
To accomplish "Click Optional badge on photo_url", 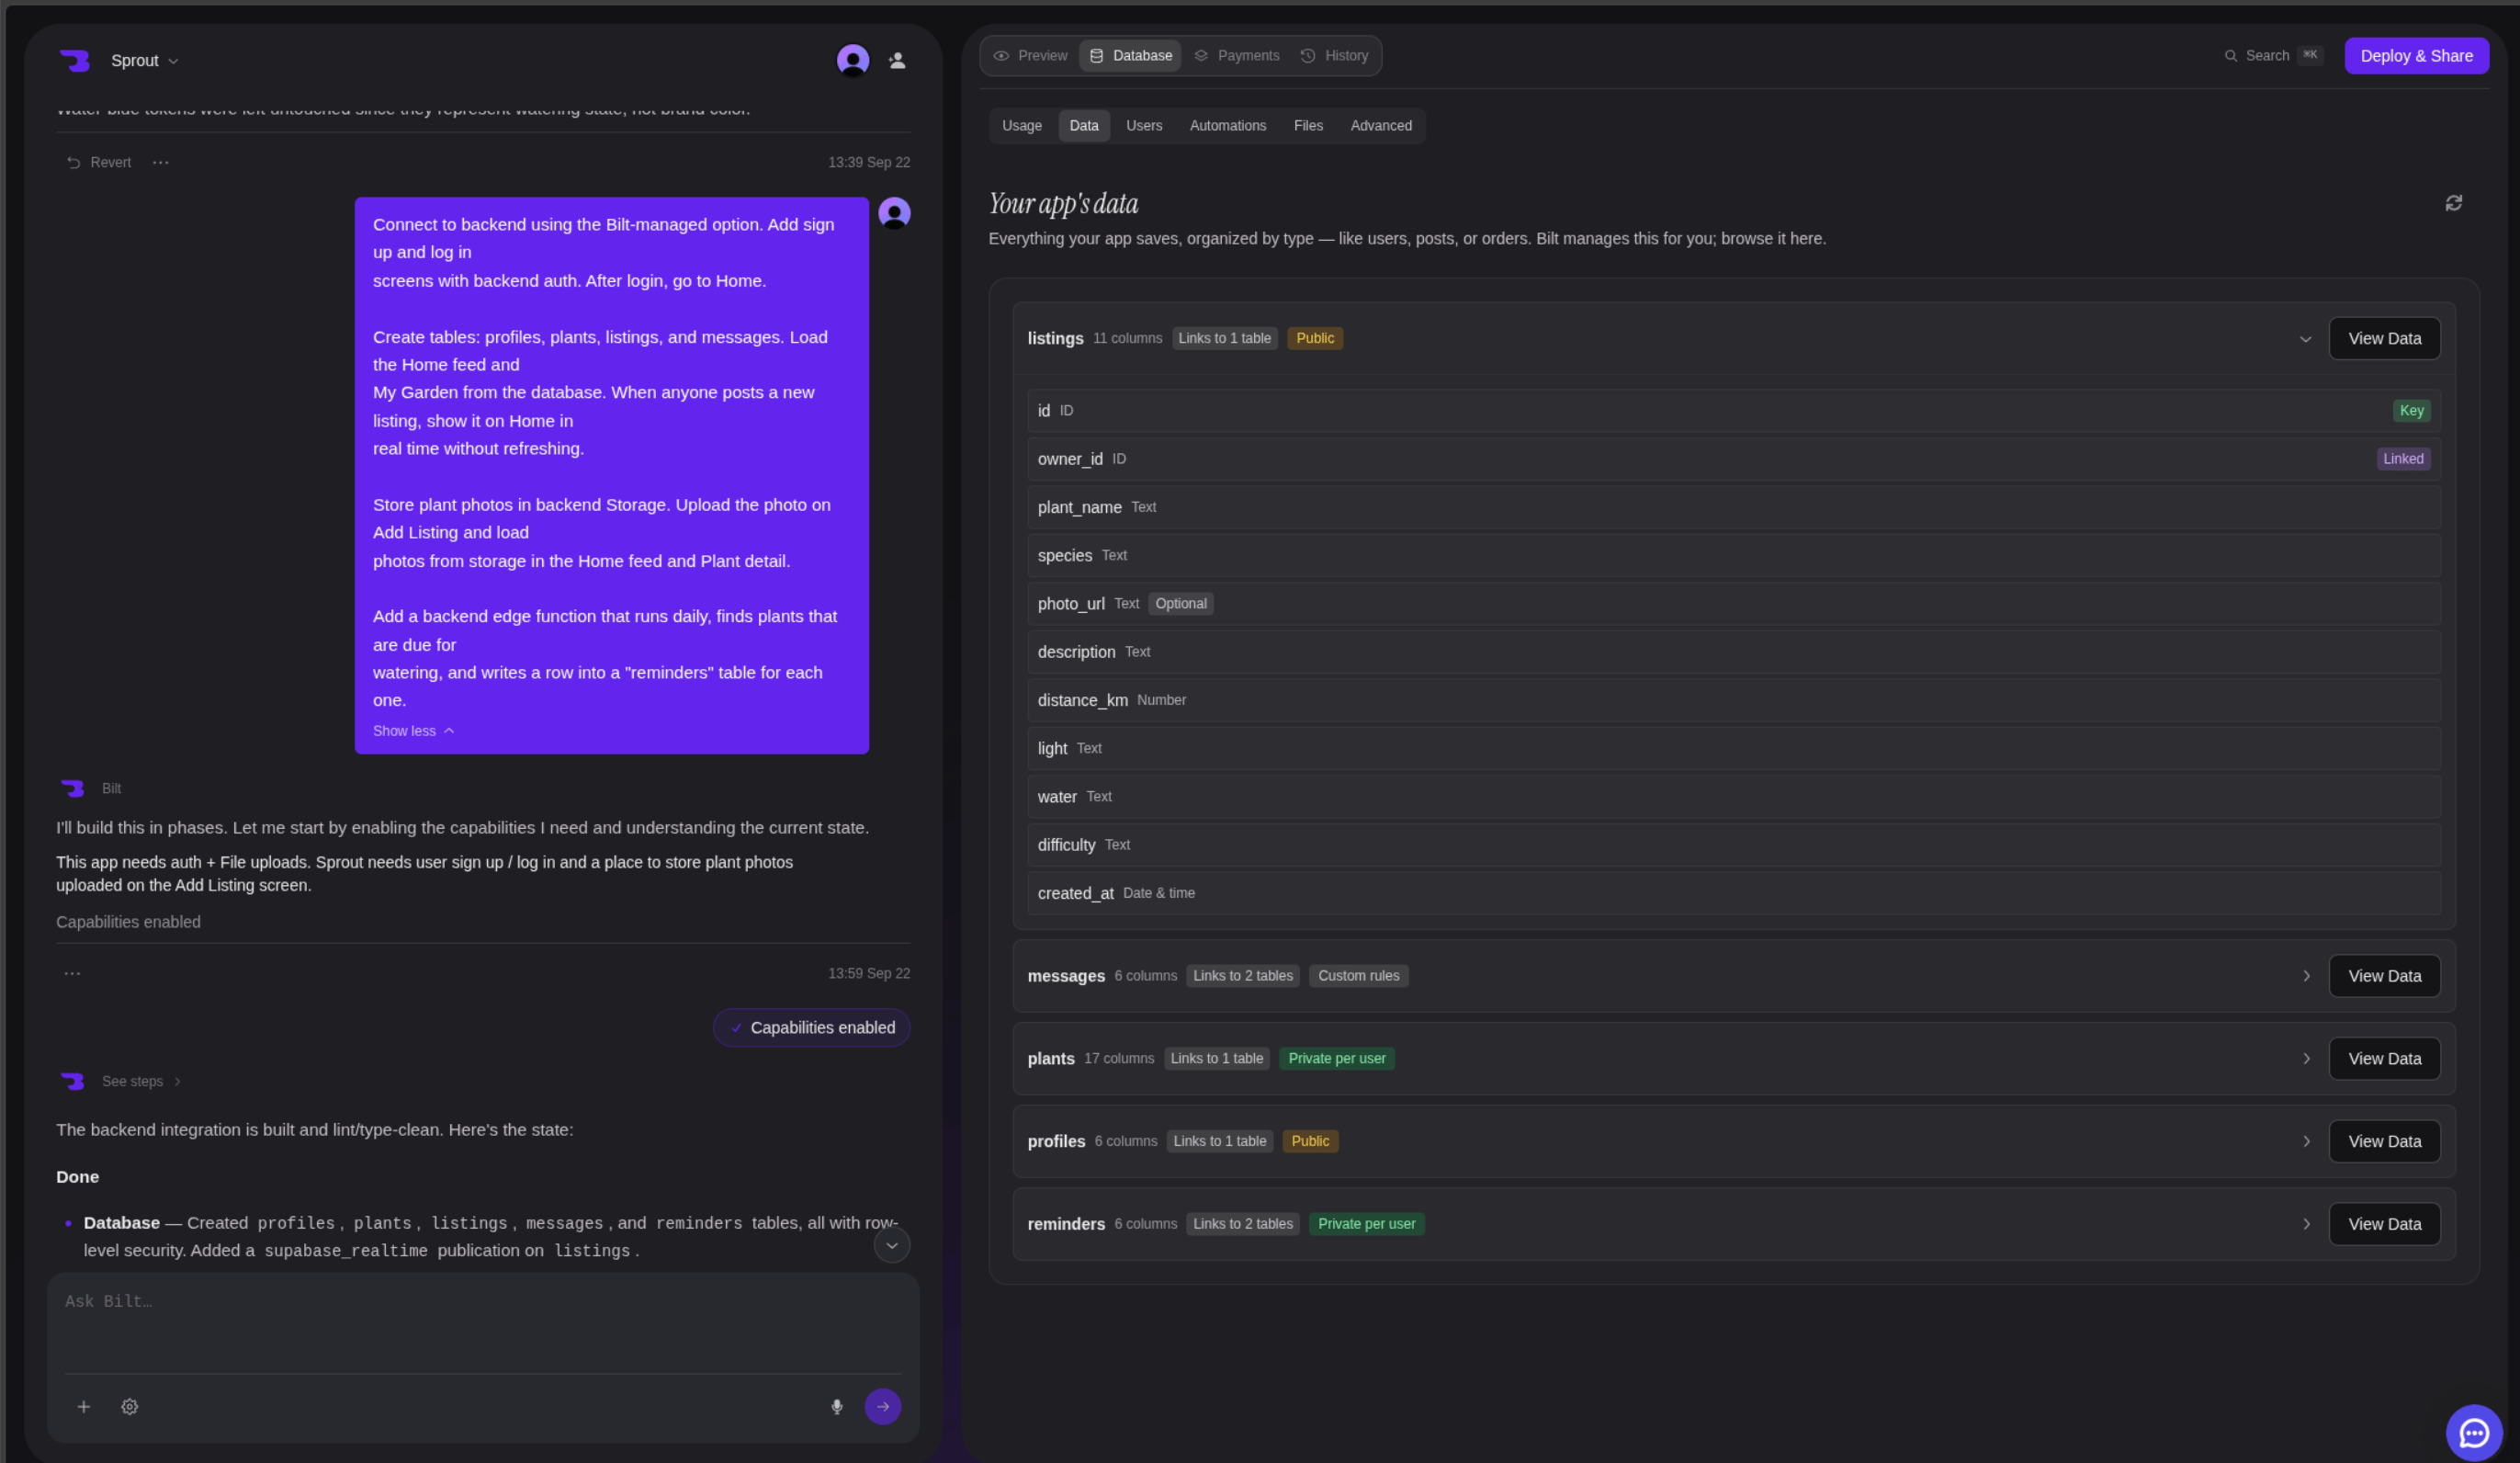I will point(1180,604).
